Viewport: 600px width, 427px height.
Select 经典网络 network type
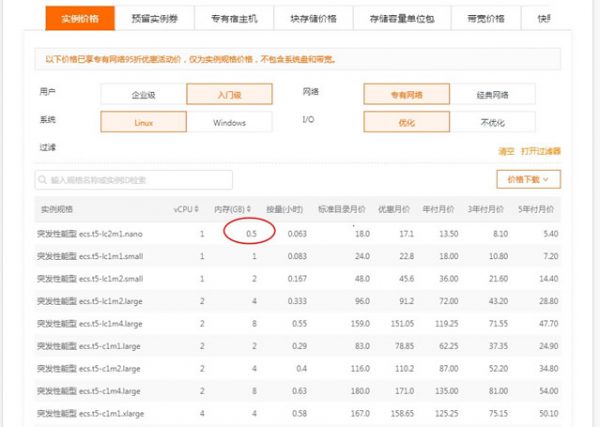(492, 94)
